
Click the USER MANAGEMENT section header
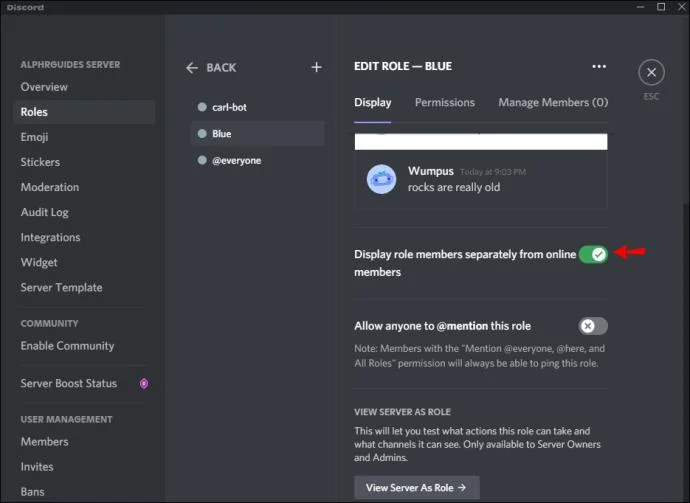coord(66,419)
